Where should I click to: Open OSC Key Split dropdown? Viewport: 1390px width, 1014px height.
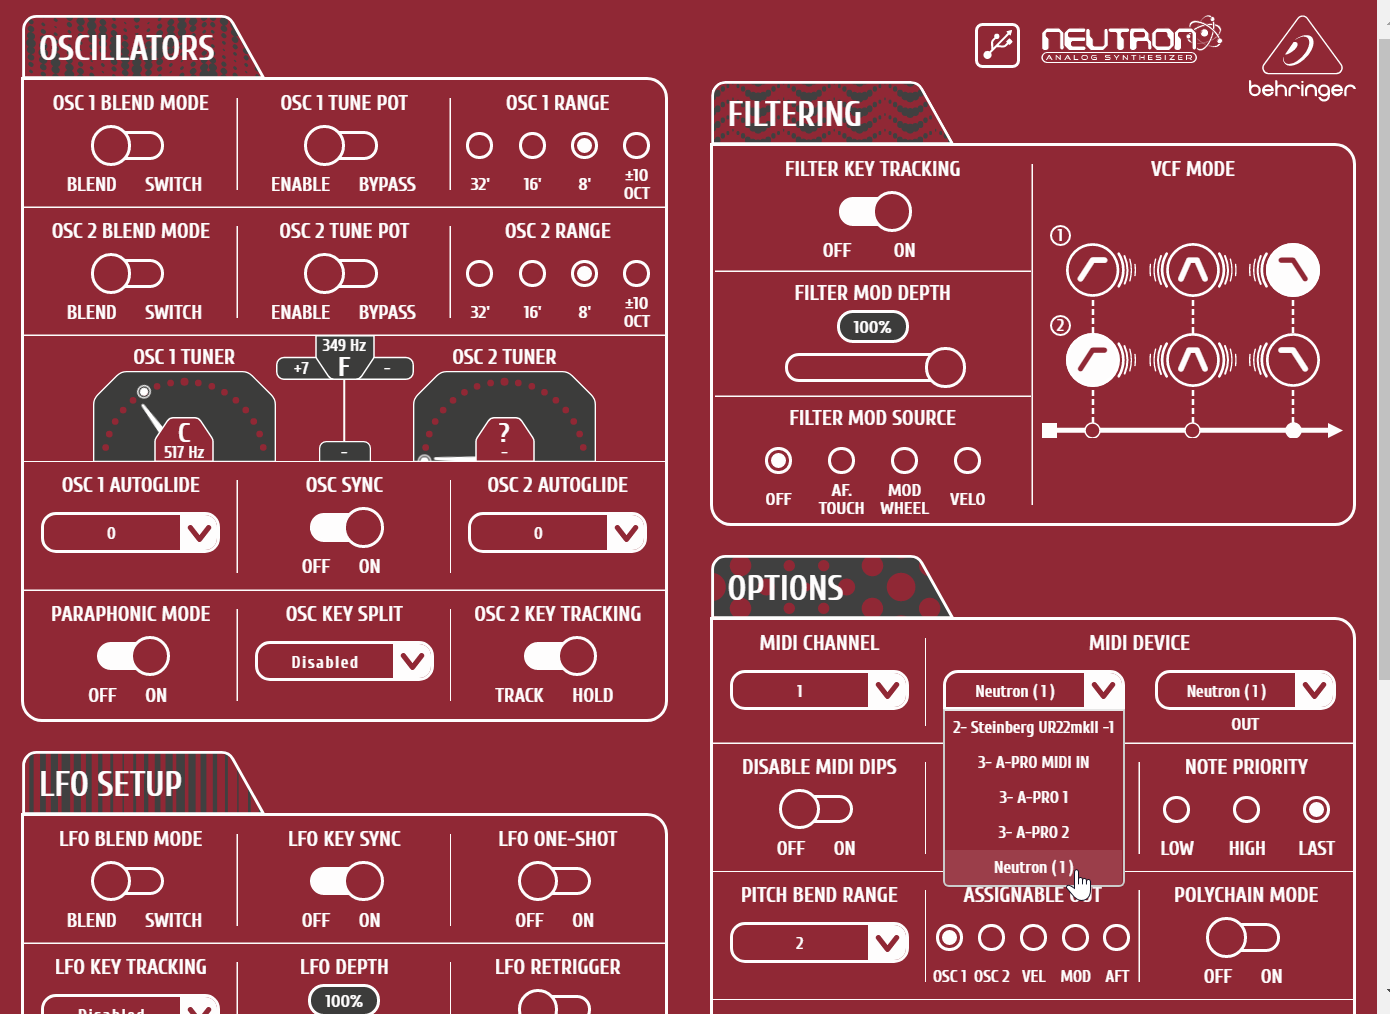coord(344,661)
